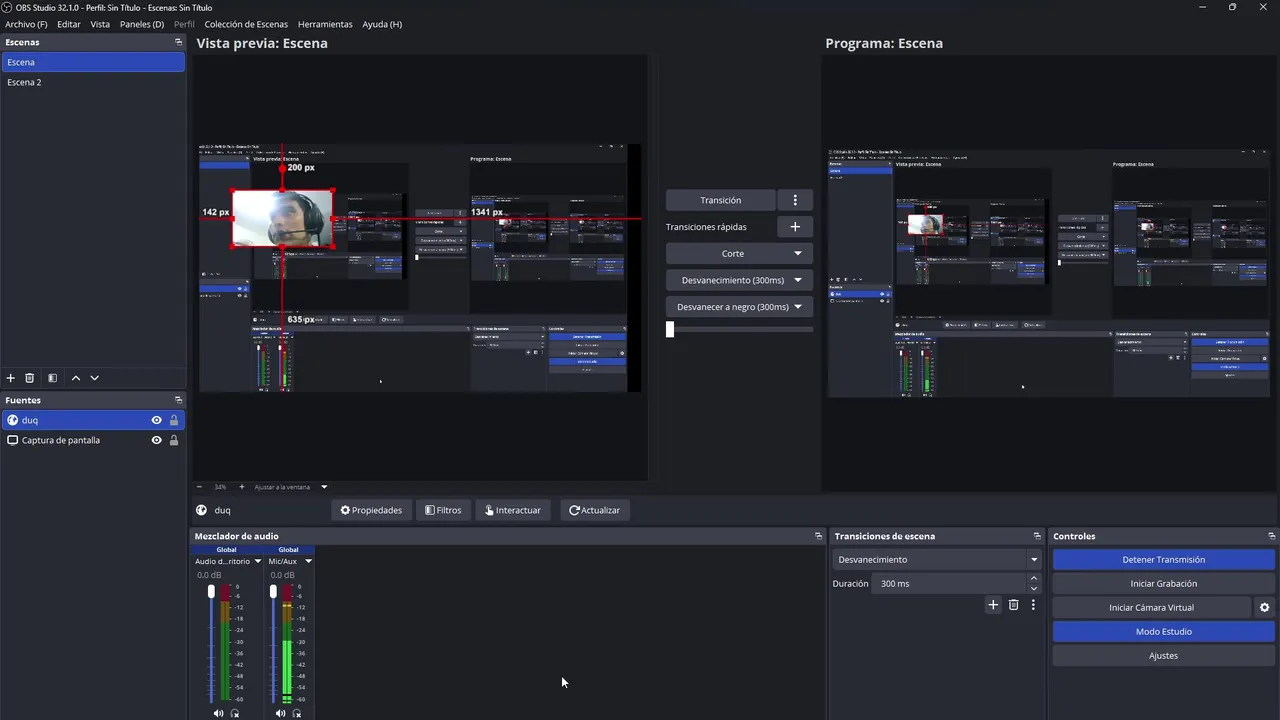Viewport: 1280px width, 720px height.
Task: Click globe icon in source toolbar beside duq
Action: pyautogui.click(x=201, y=510)
